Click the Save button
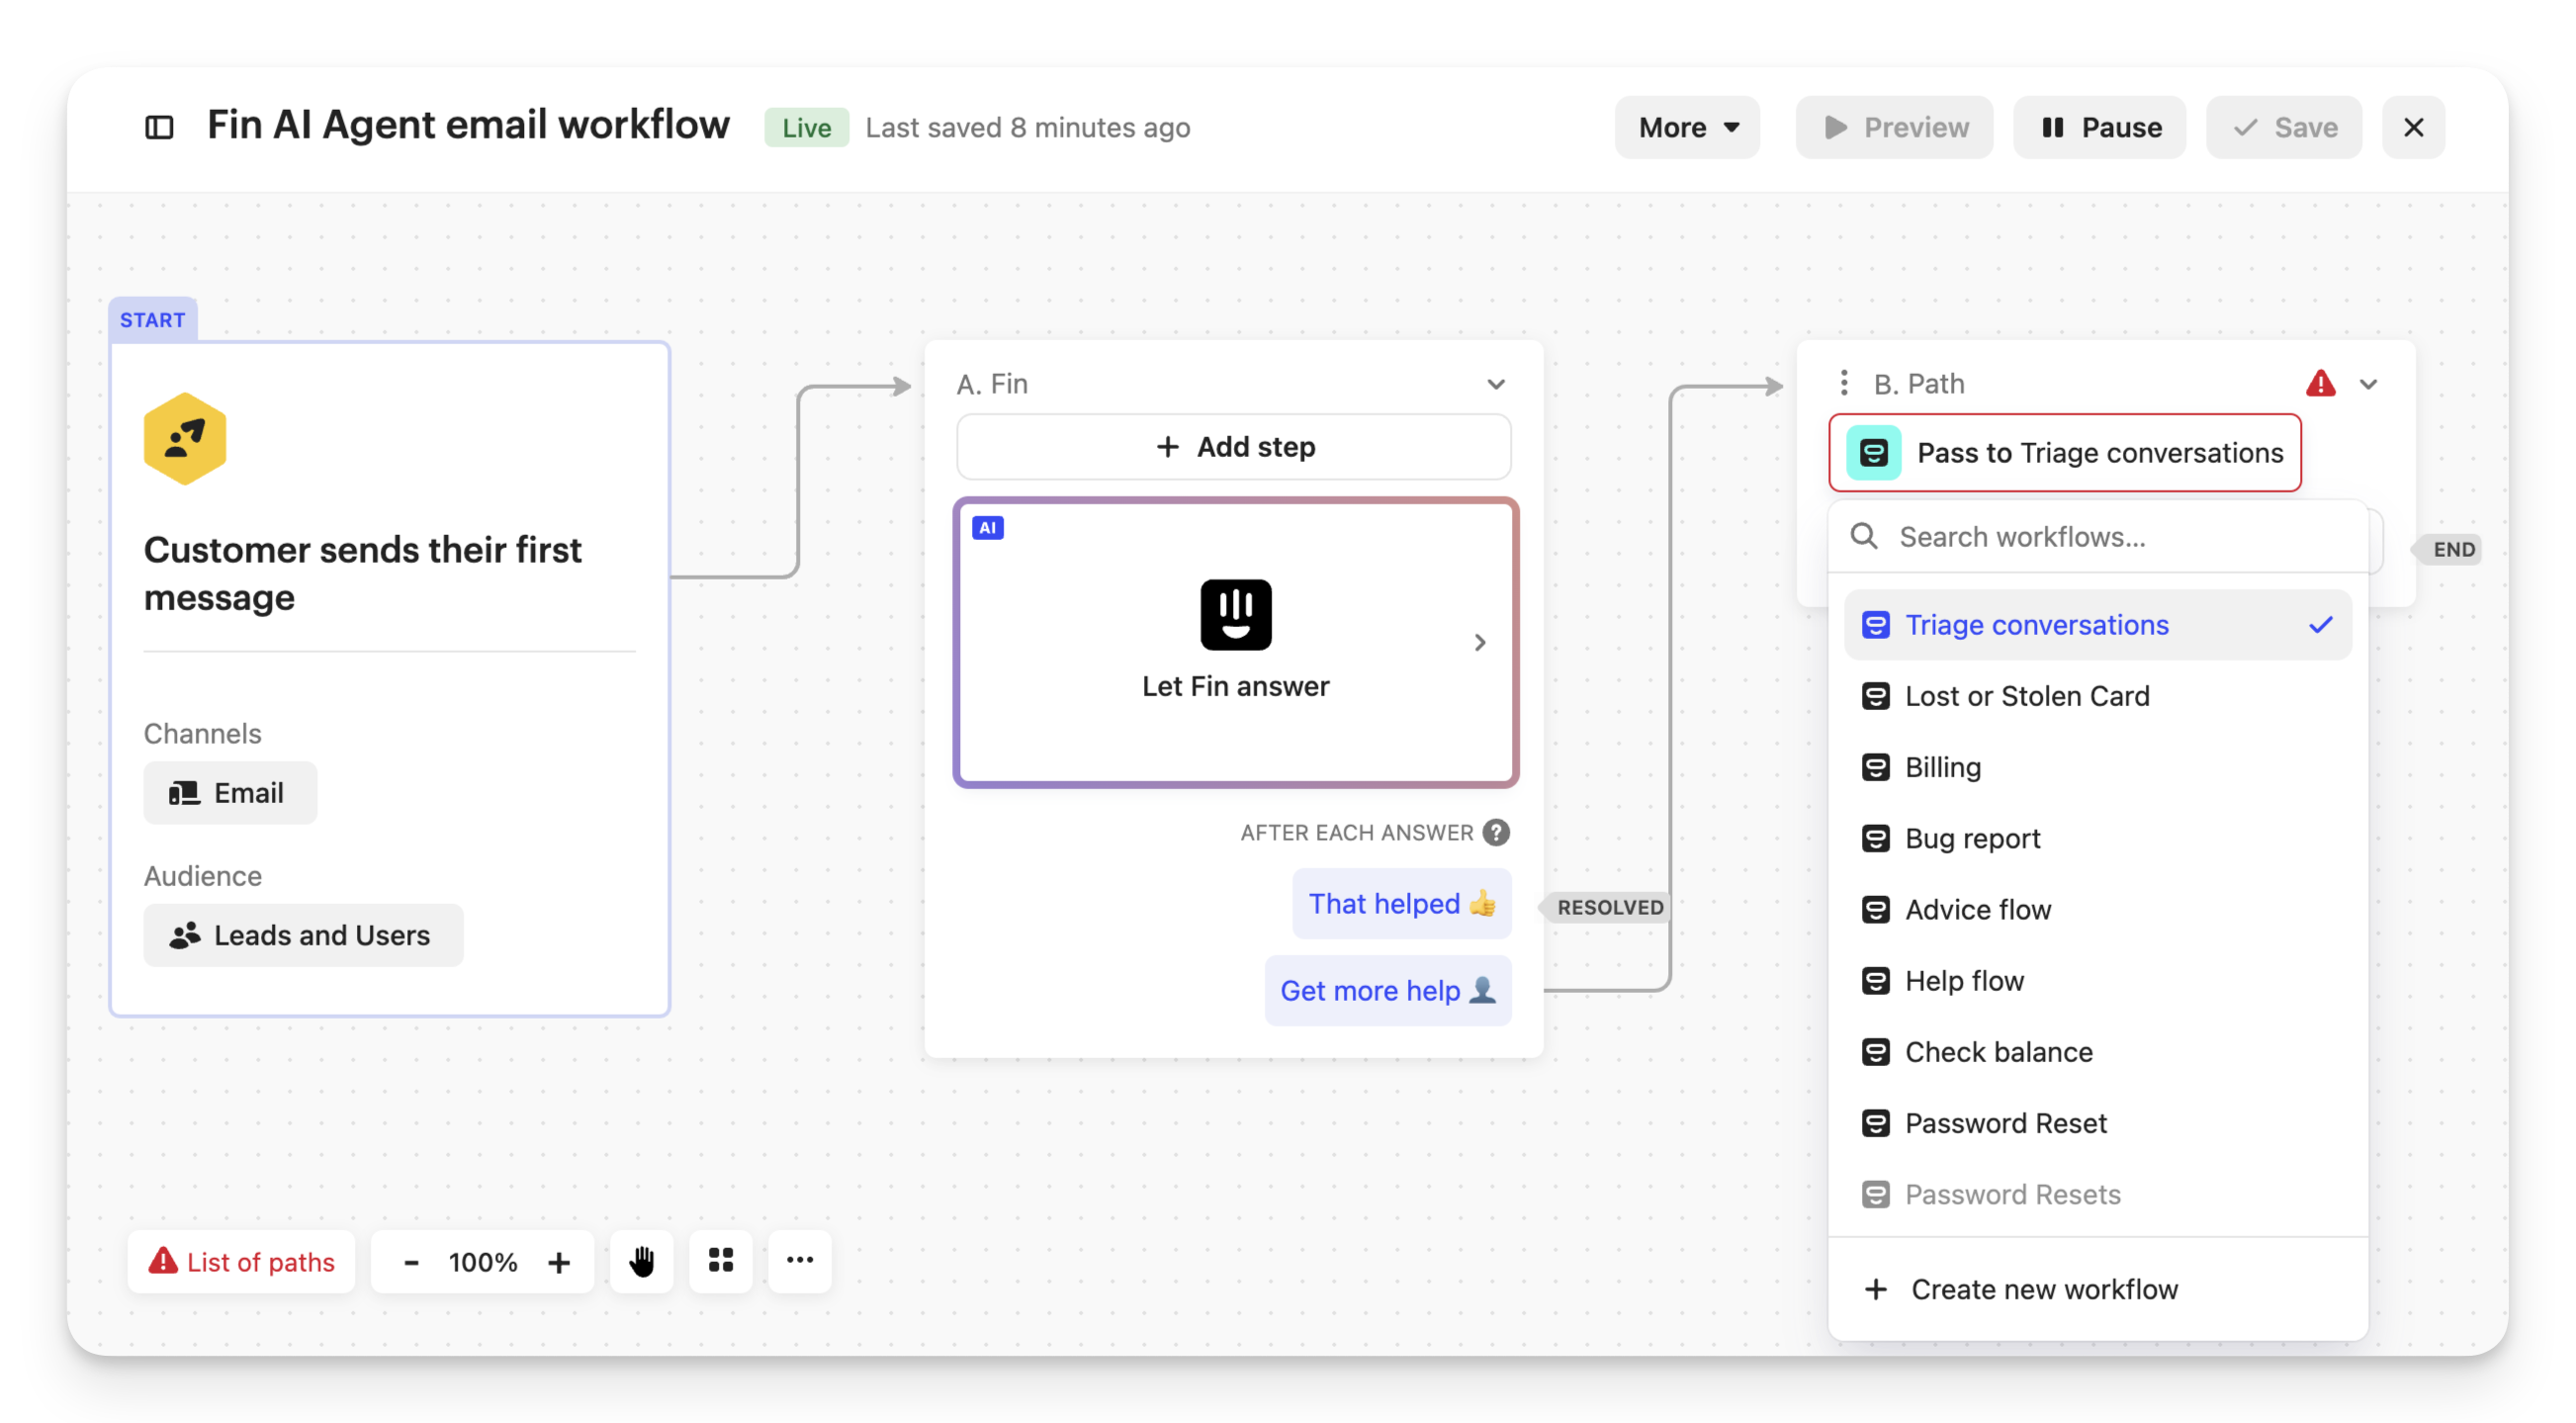The width and height of the screenshot is (2576, 1423). click(x=2283, y=127)
